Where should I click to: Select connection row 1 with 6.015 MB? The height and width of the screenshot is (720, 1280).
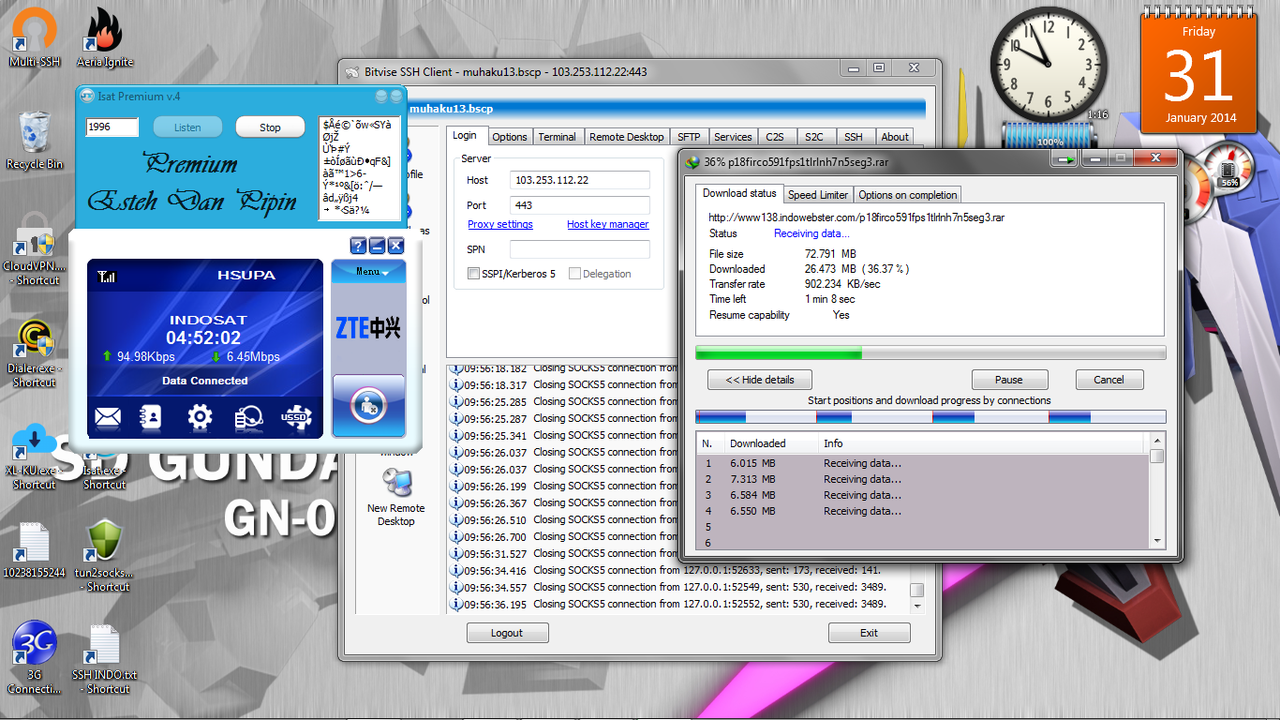click(923, 463)
